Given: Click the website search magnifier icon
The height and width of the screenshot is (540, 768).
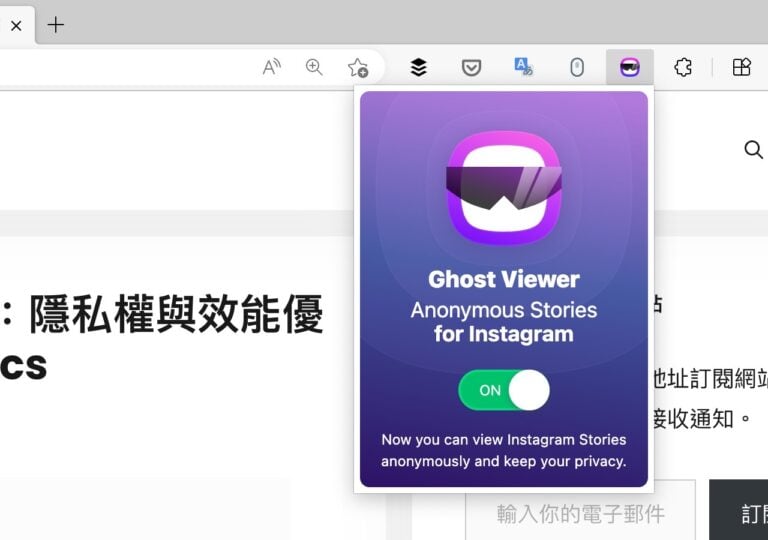Looking at the screenshot, I should point(753,149).
